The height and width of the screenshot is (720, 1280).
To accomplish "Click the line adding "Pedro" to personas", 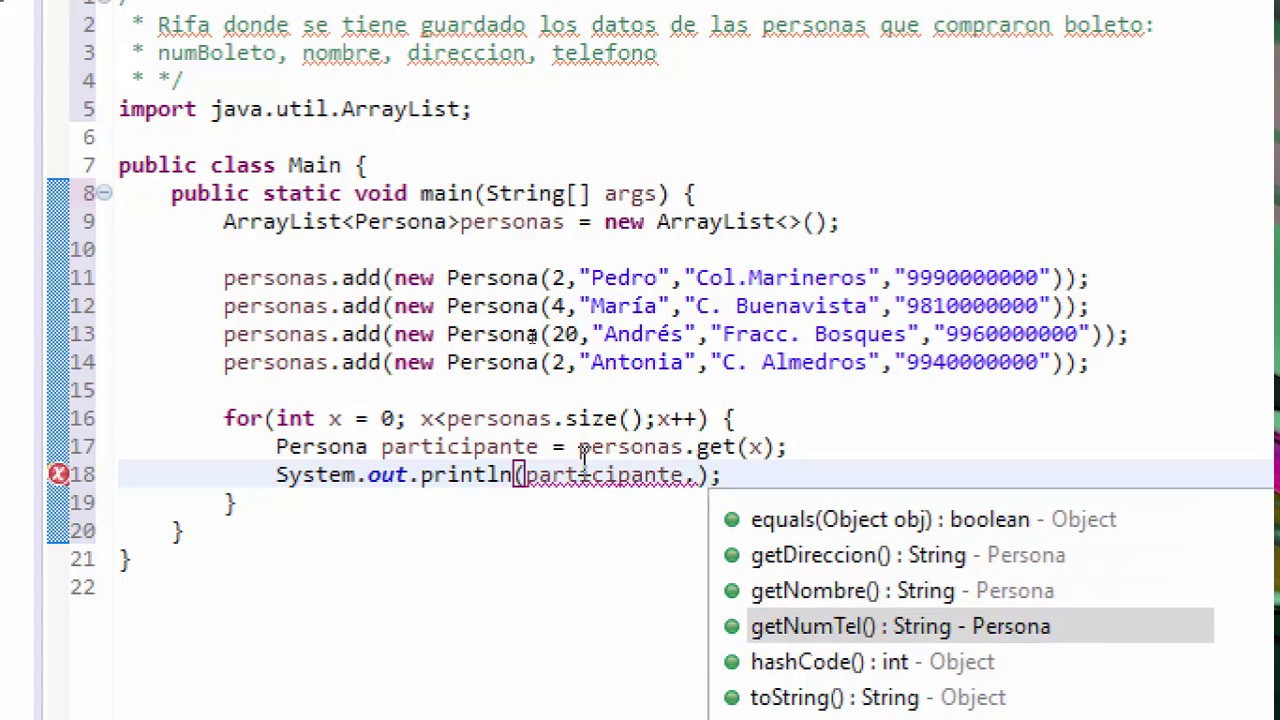I will pos(656,278).
